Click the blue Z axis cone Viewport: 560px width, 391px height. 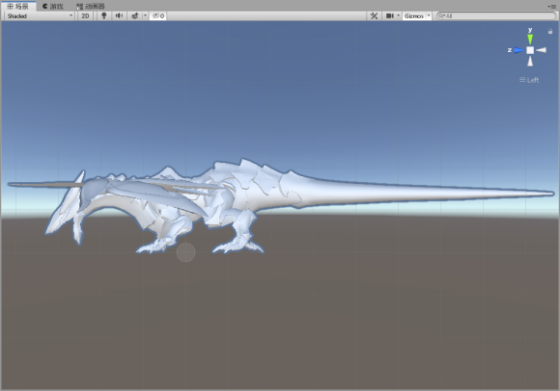tap(519, 50)
